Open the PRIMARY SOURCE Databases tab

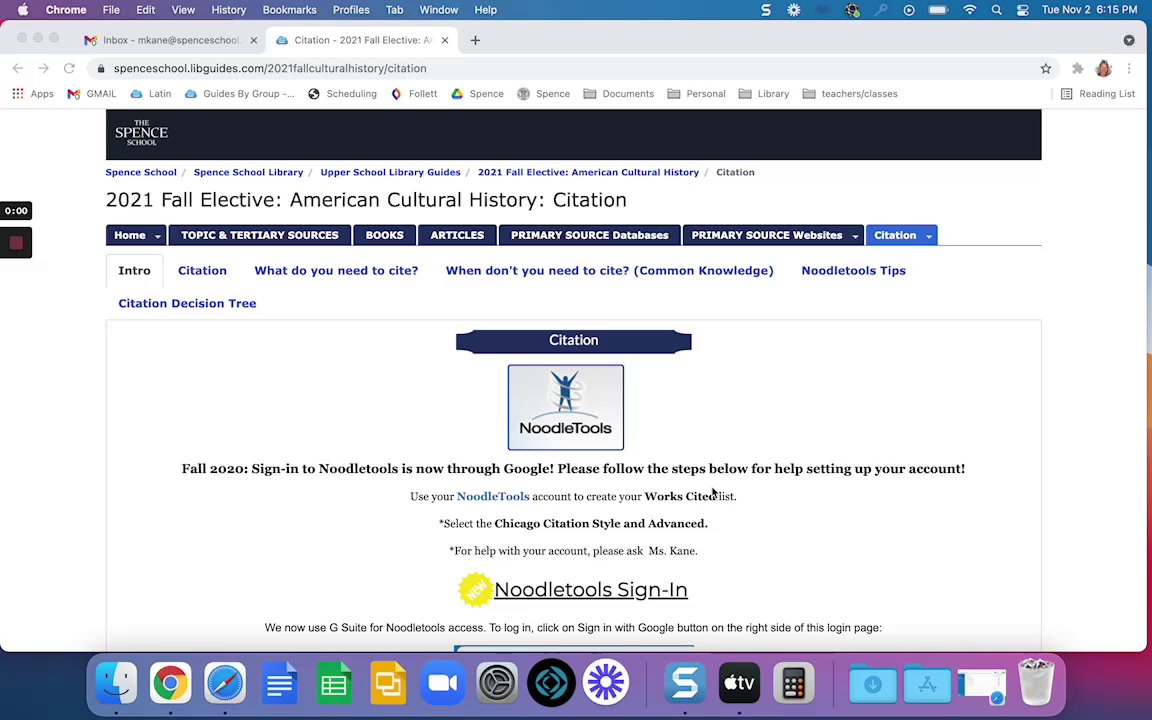(590, 235)
